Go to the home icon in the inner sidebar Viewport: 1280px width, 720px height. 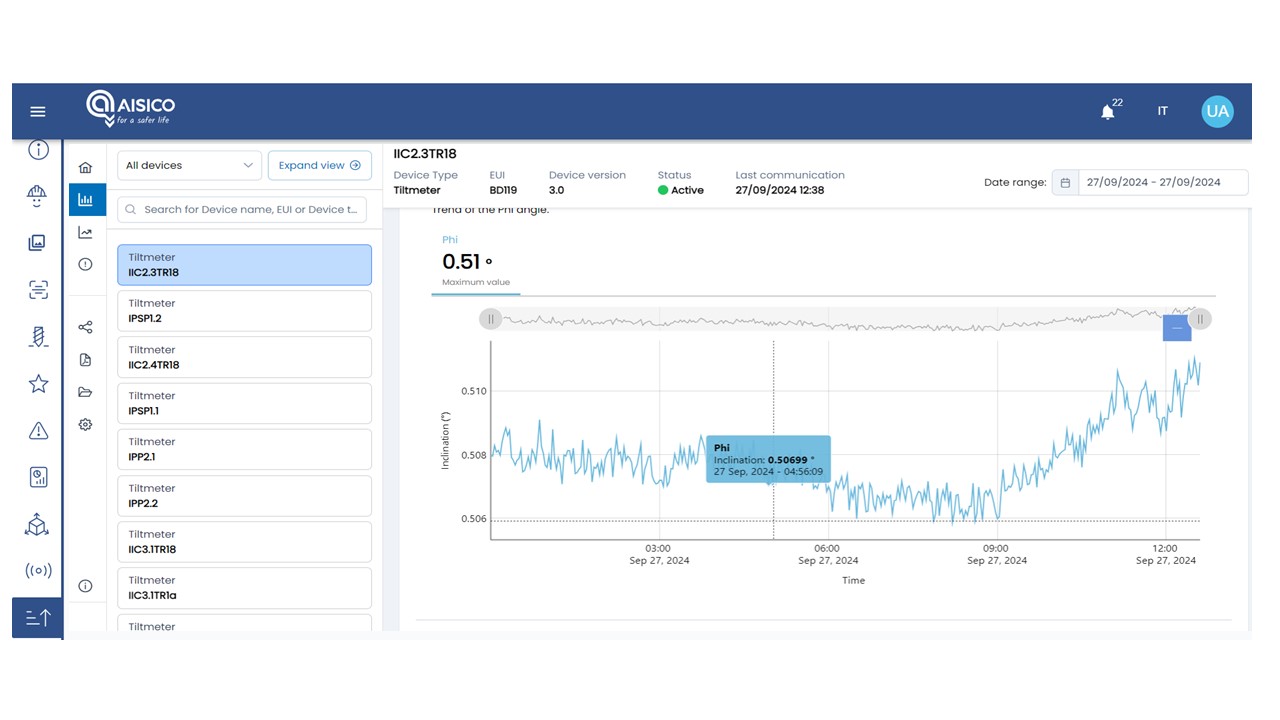tap(85, 167)
